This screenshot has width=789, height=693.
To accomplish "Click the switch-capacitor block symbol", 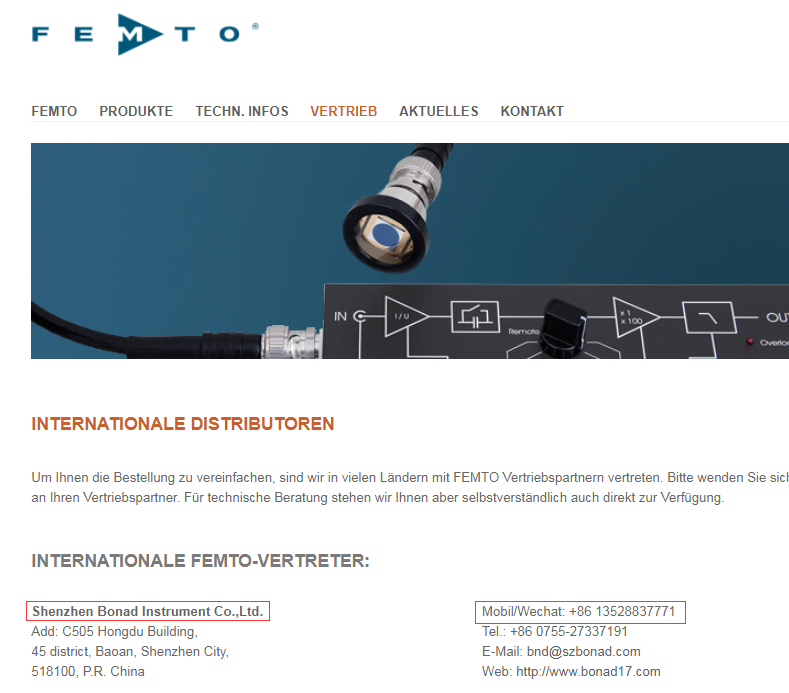I will point(475,317).
